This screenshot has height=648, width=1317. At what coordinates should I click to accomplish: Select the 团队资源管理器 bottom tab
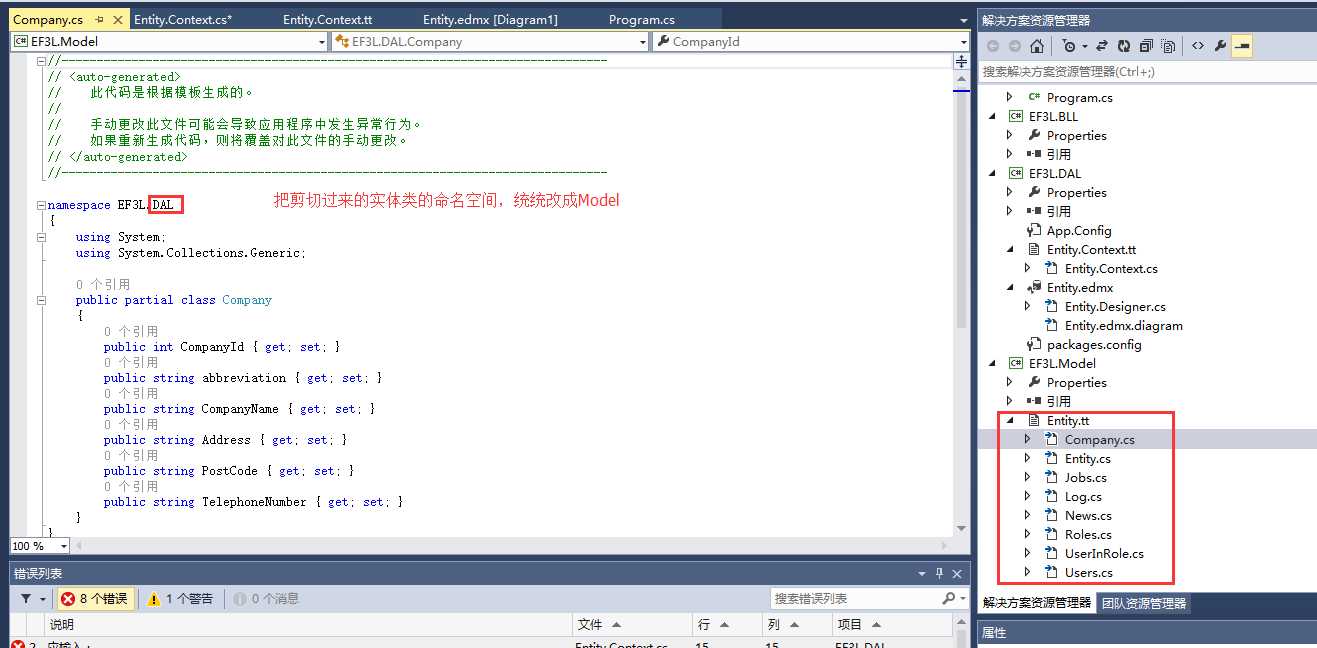coord(1144,603)
